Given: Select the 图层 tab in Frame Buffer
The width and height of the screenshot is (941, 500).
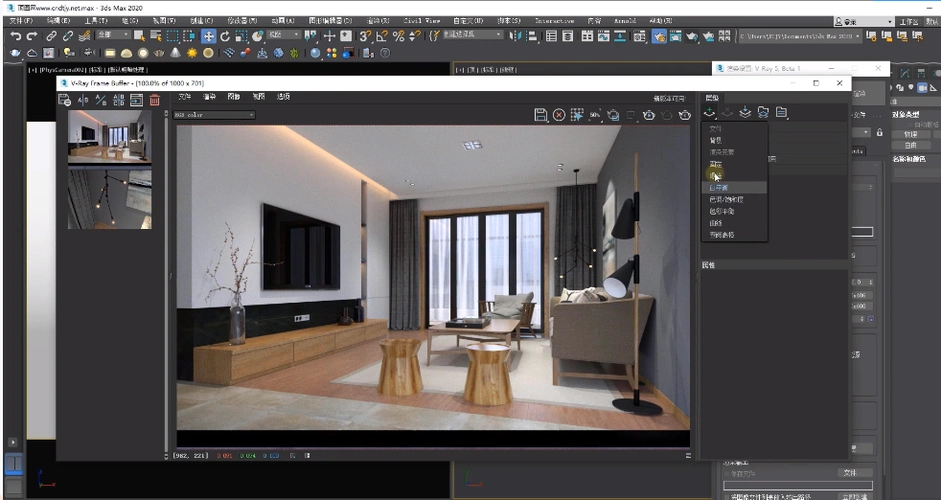Looking at the screenshot, I should 712,98.
